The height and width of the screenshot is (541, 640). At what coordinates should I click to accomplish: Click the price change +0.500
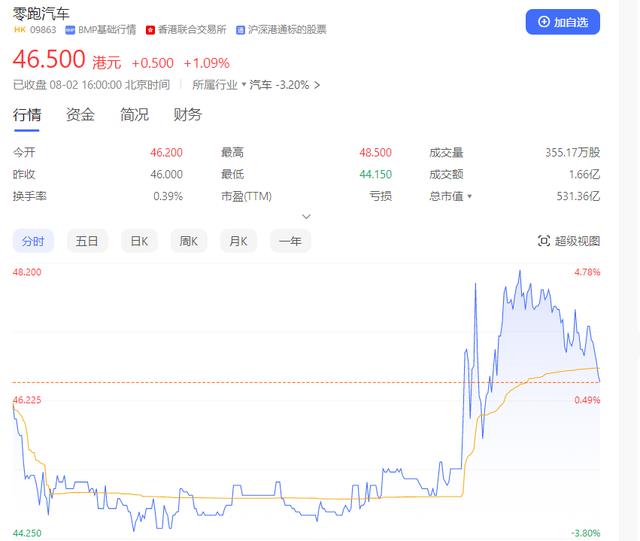coord(153,63)
